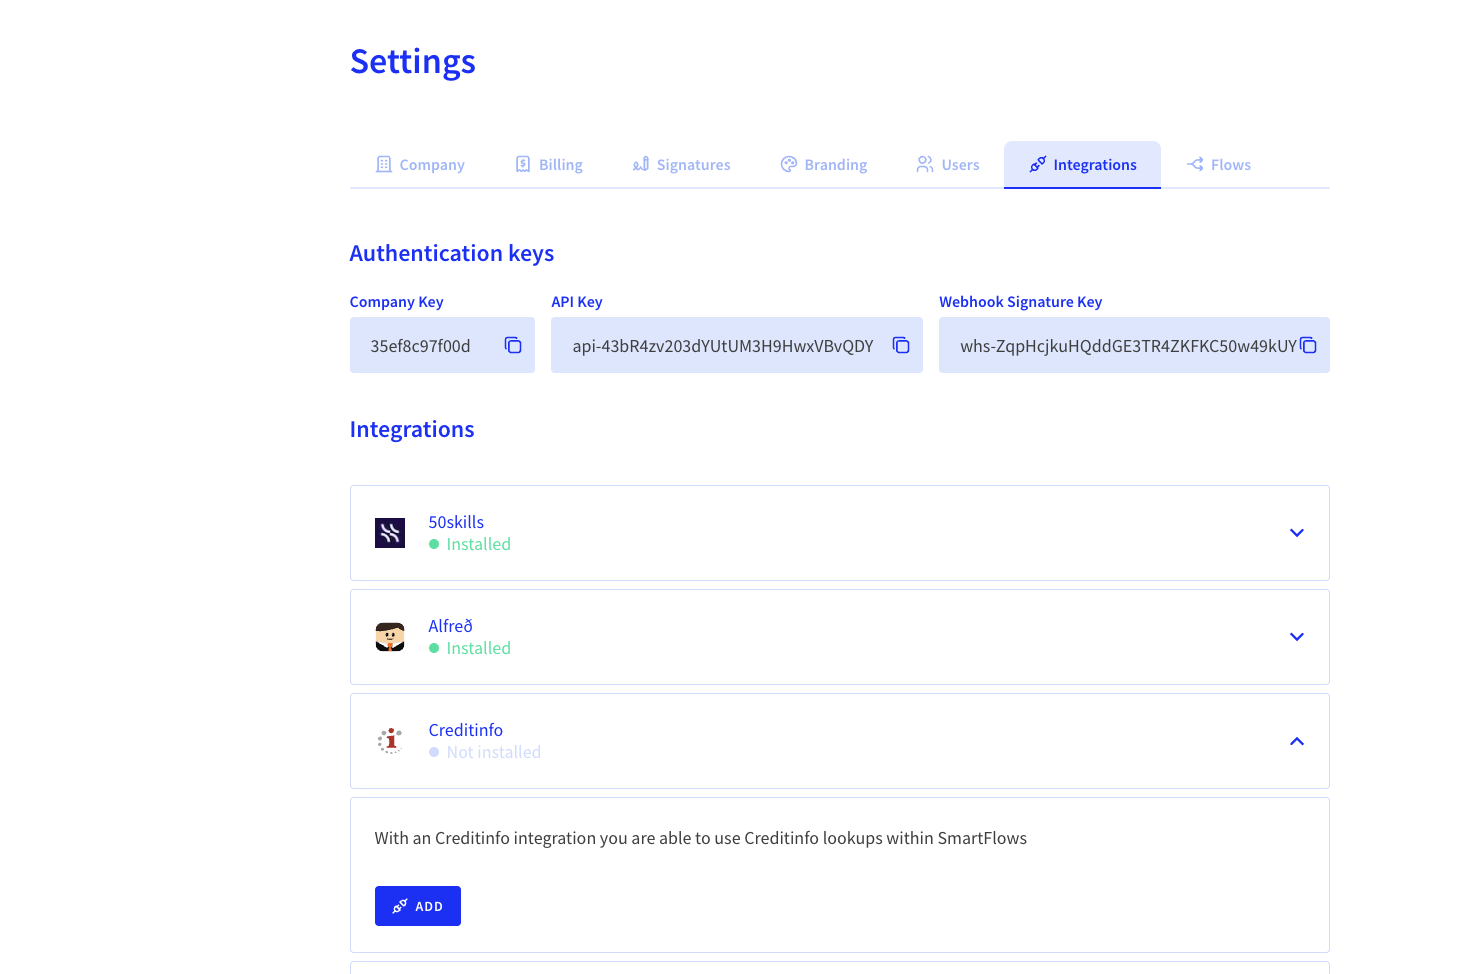
Task: Click the Creditinfo logo icon
Action: (390, 741)
